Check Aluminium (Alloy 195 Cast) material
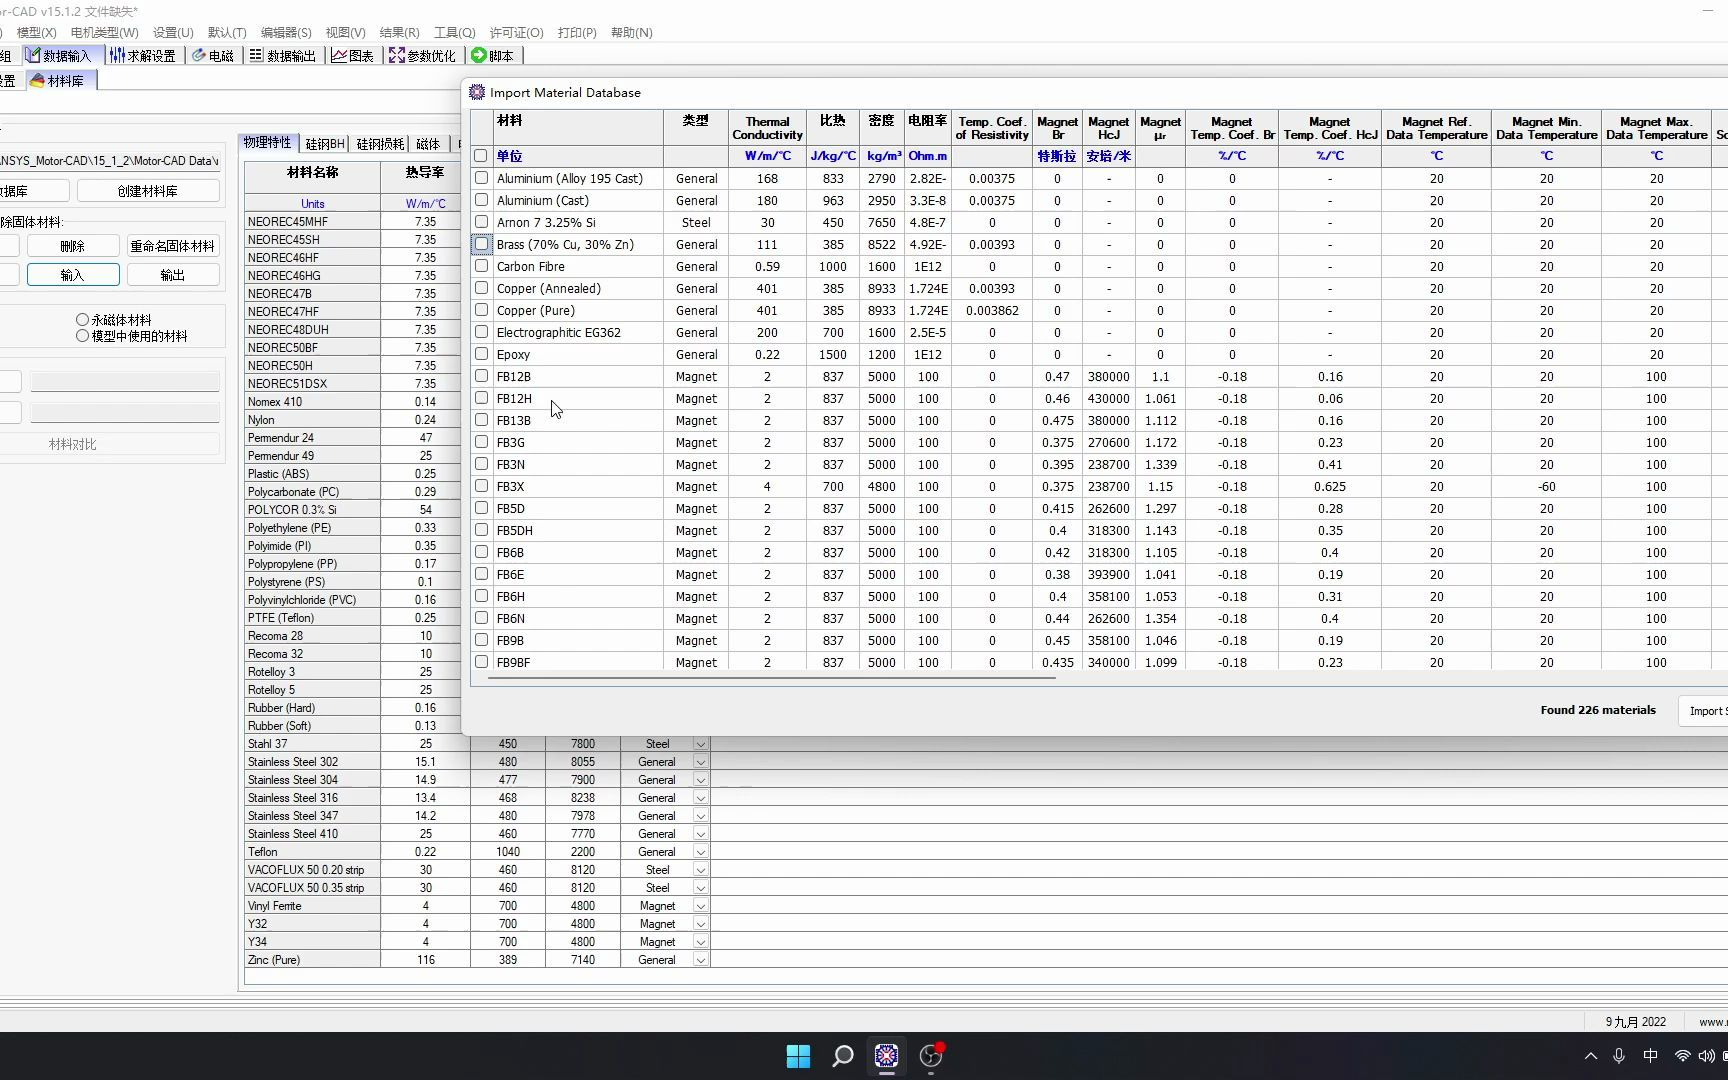Image resolution: width=1728 pixels, height=1080 pixels. coord(481,178)
